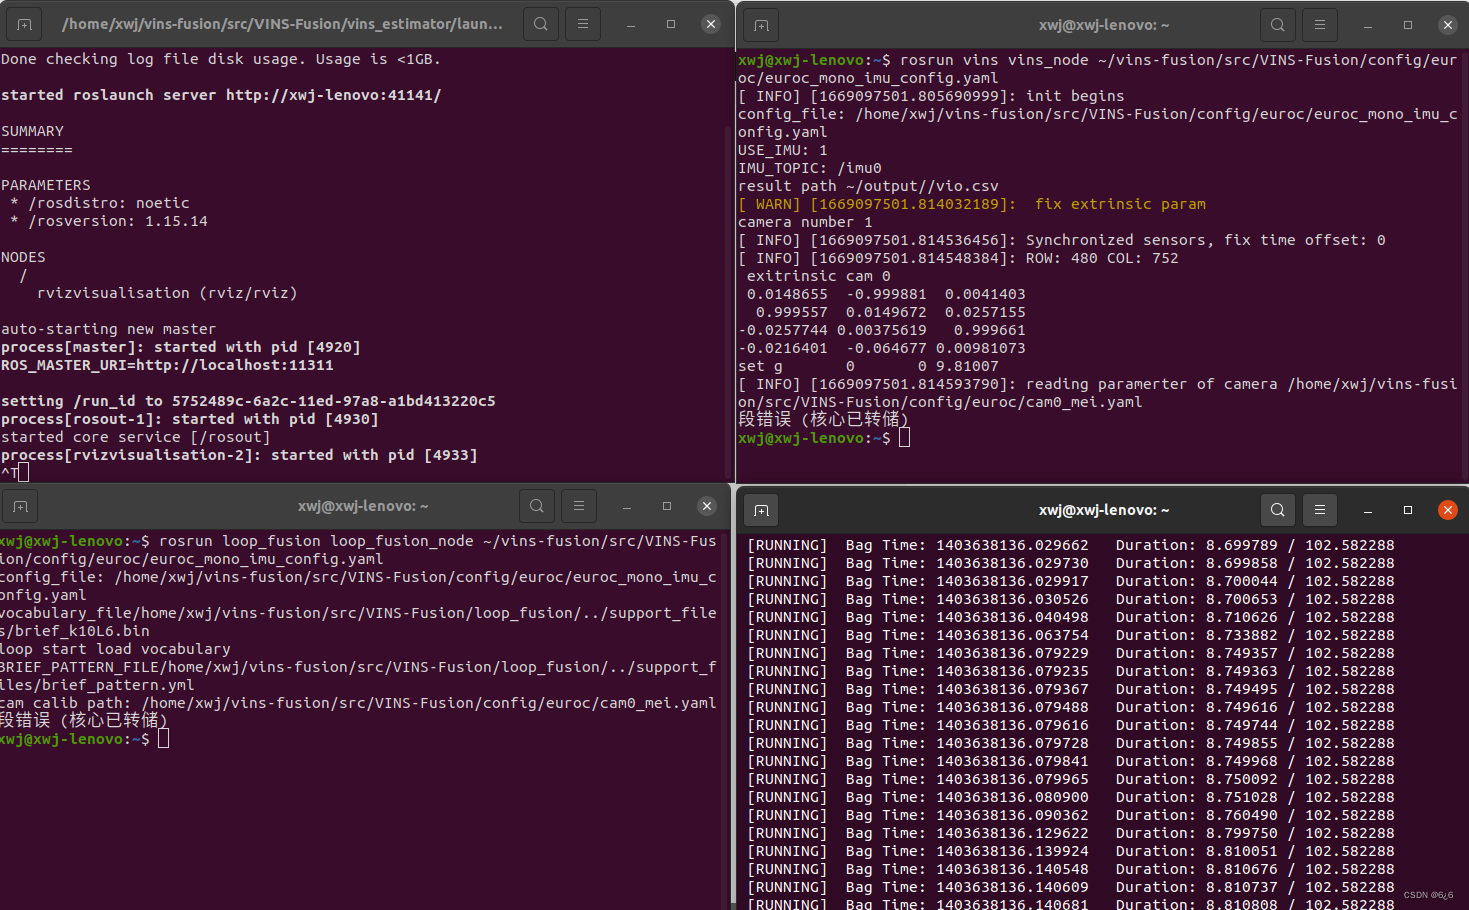This screenshot has height=910, width=1469.
Task: Click the prompt cursor in loop_fusion terminal
Action: (163, 739)
